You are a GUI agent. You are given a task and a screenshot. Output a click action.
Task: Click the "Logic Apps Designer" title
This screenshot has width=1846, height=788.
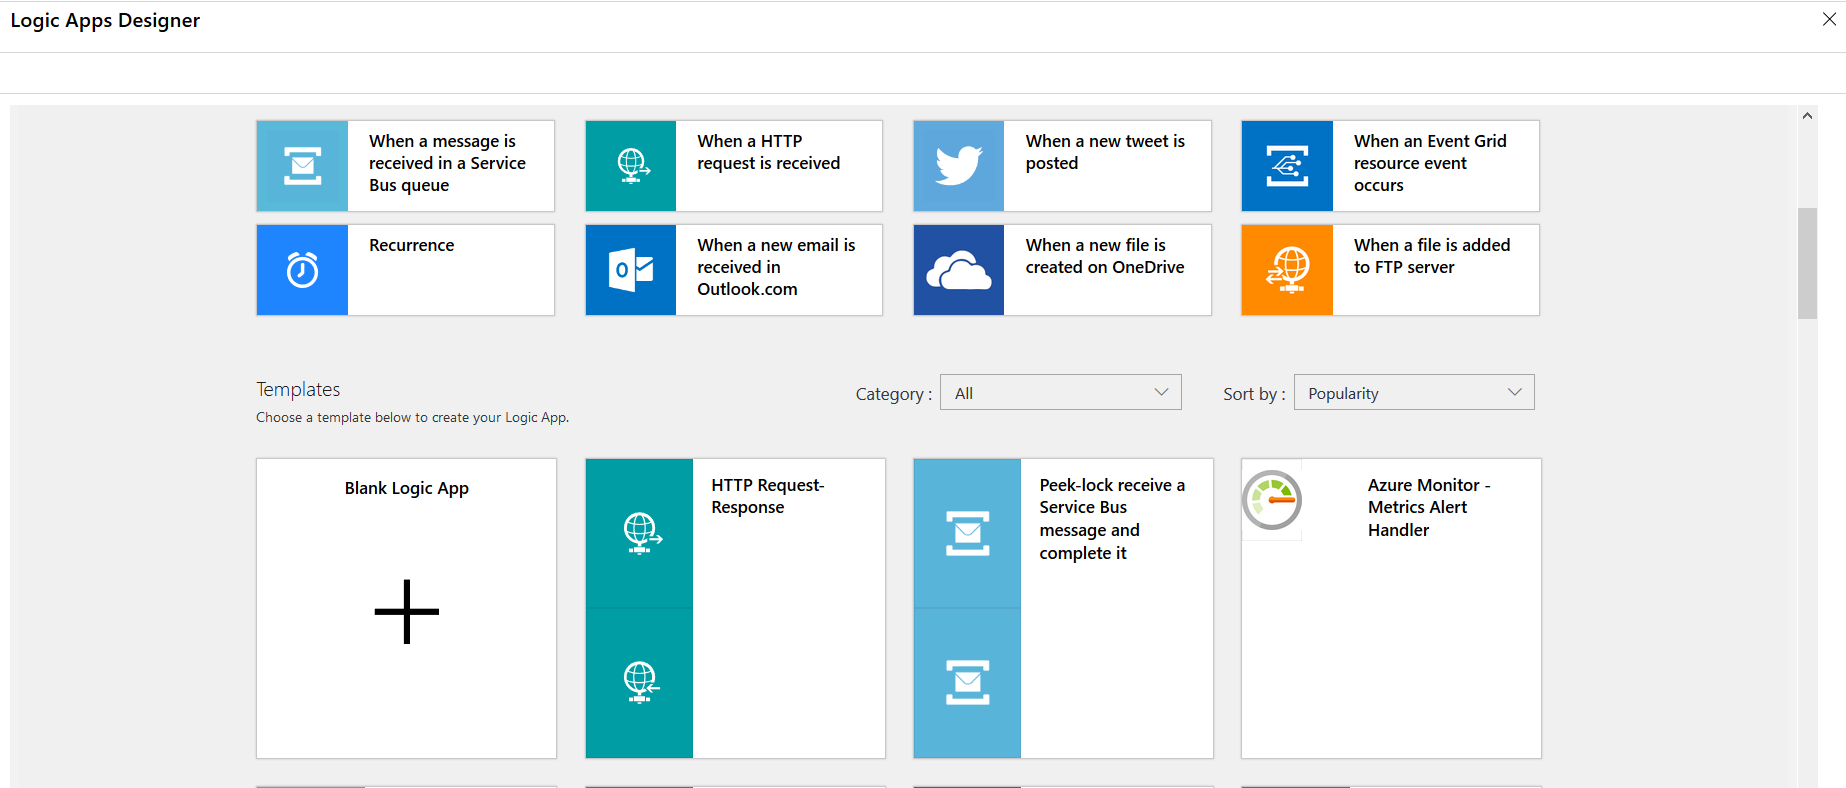(105, 21)
